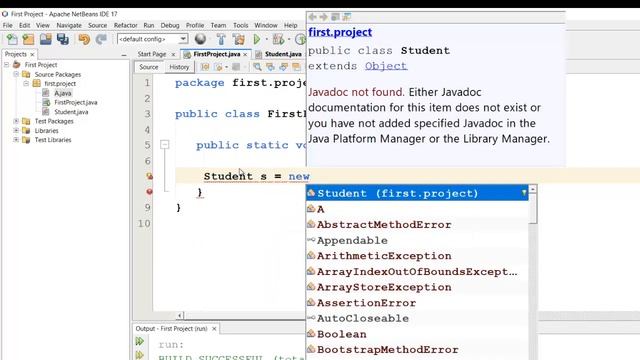Click the Javadoc popup forward arrow
Screen dimensions: 640x360
324,17
